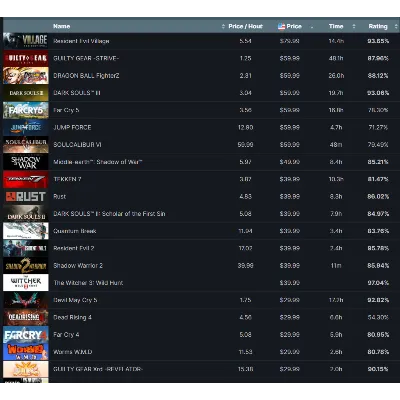The width and height of the screenshot is (400, 400).
Task: Click the Price / Hour column header
Action: click(245, 26)
